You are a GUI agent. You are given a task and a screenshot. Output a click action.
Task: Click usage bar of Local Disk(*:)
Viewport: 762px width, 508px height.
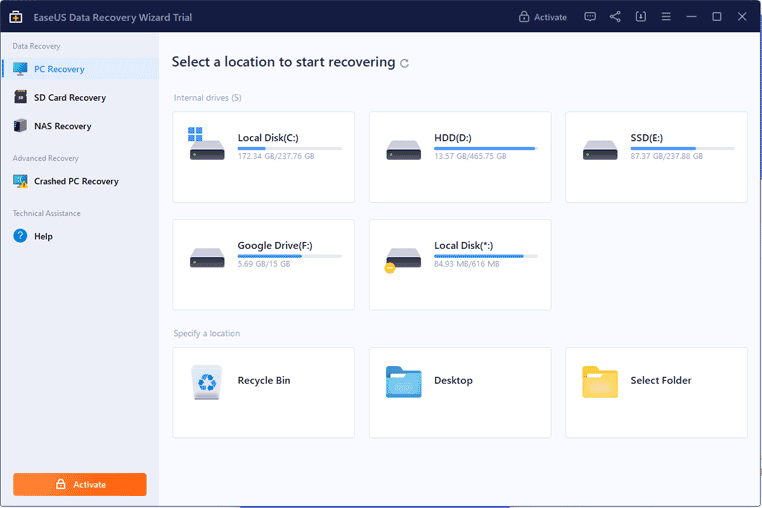point(486,256)
